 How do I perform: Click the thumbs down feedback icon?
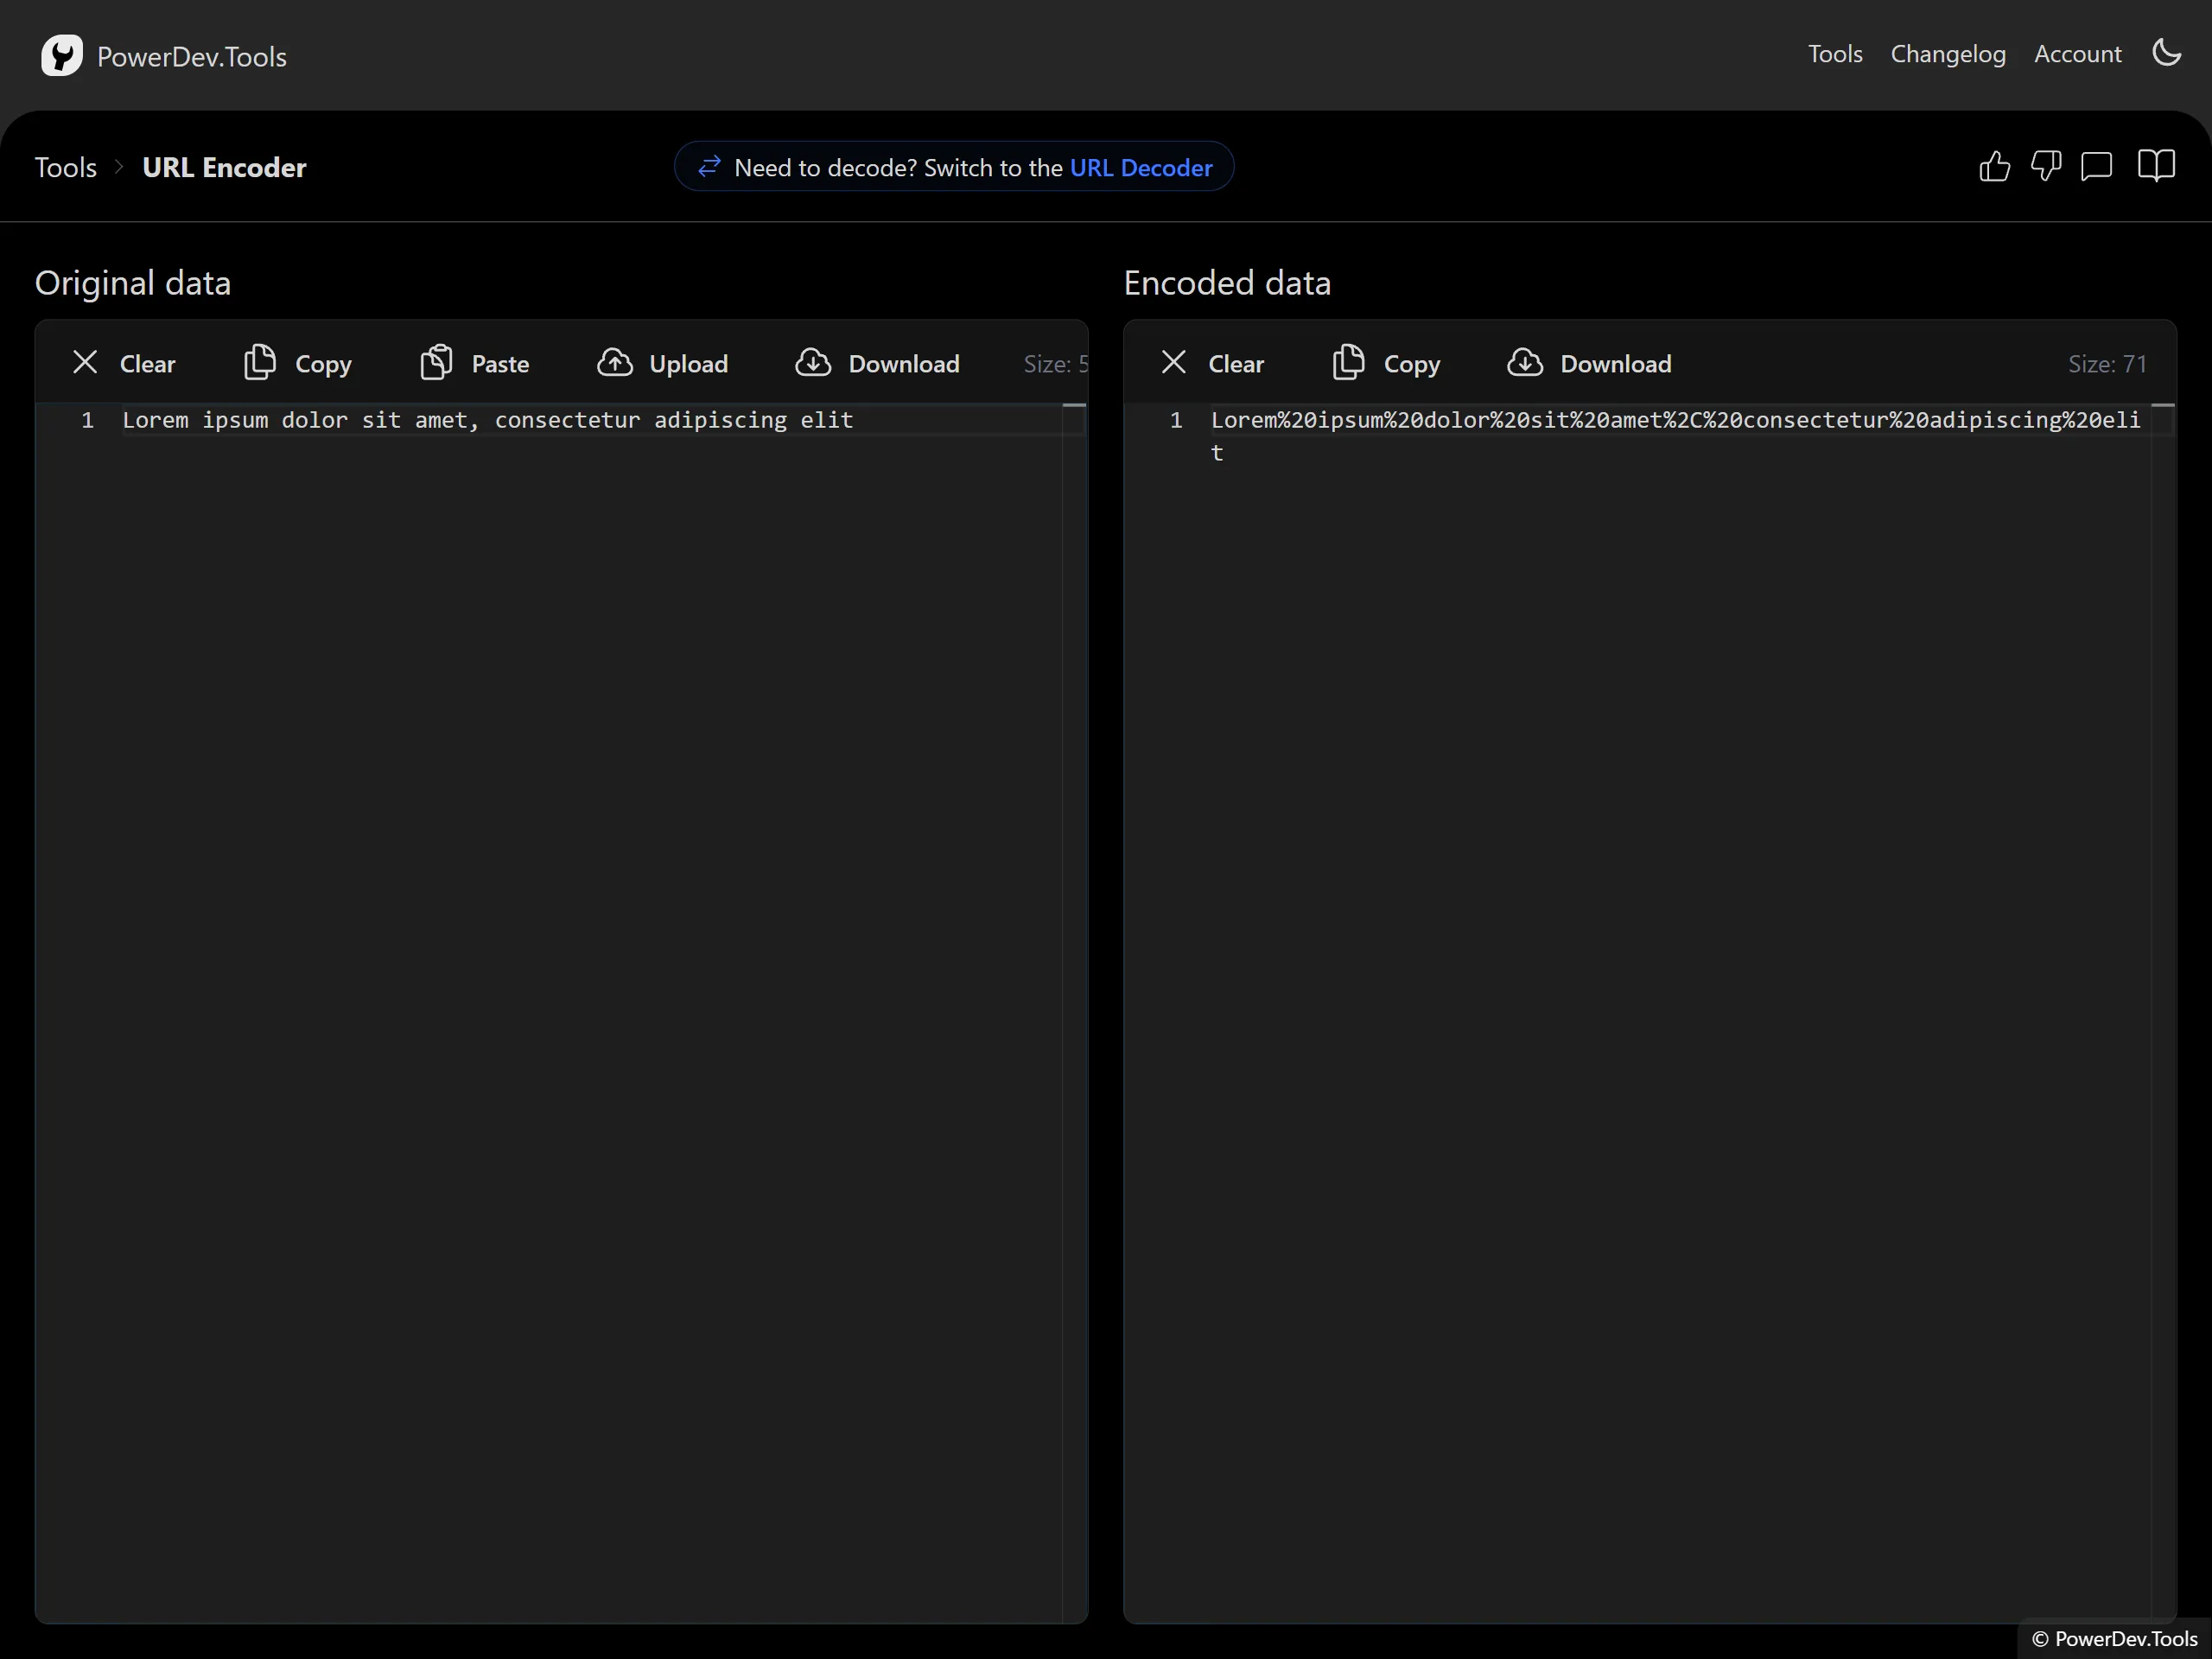[2045, 166]
